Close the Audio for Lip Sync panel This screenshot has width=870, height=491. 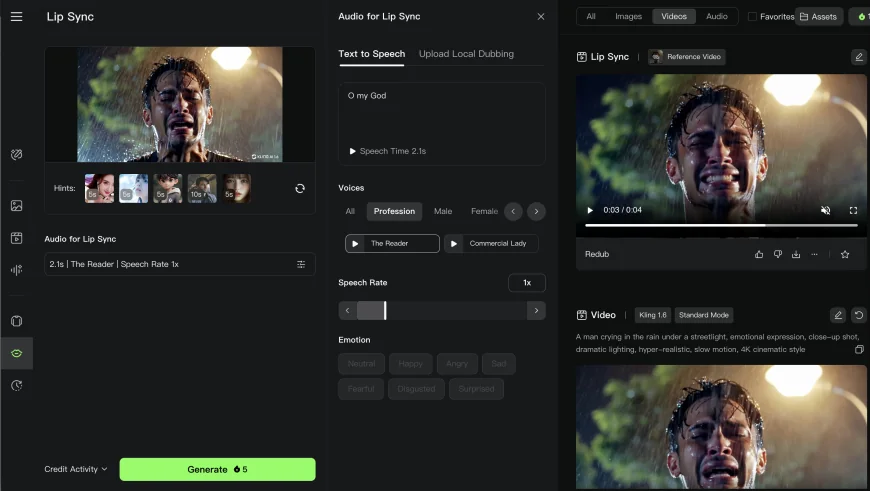coord(540,17)
